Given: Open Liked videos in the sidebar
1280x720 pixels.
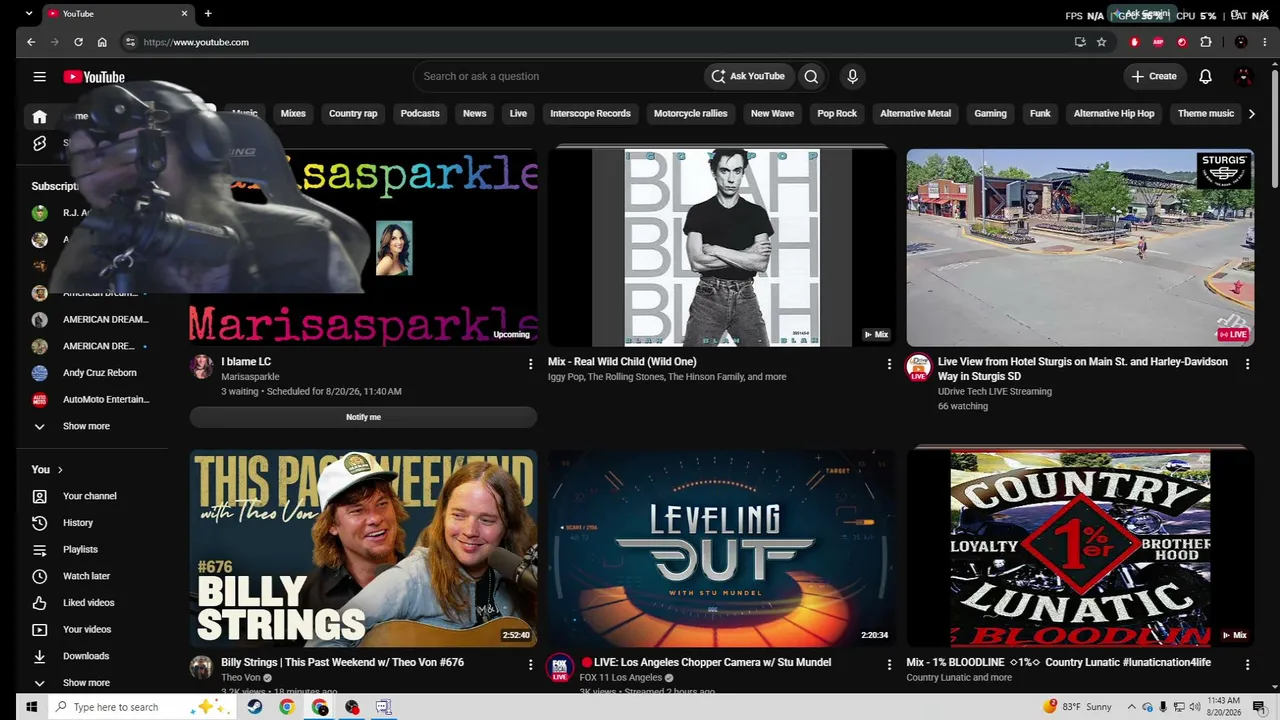Looking at the screenshot, I should point(89,603).
